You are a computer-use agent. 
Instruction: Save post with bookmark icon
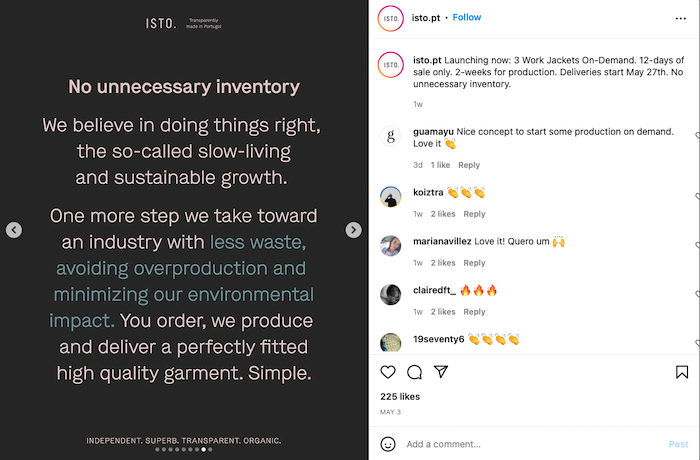(x=682, y=372)
